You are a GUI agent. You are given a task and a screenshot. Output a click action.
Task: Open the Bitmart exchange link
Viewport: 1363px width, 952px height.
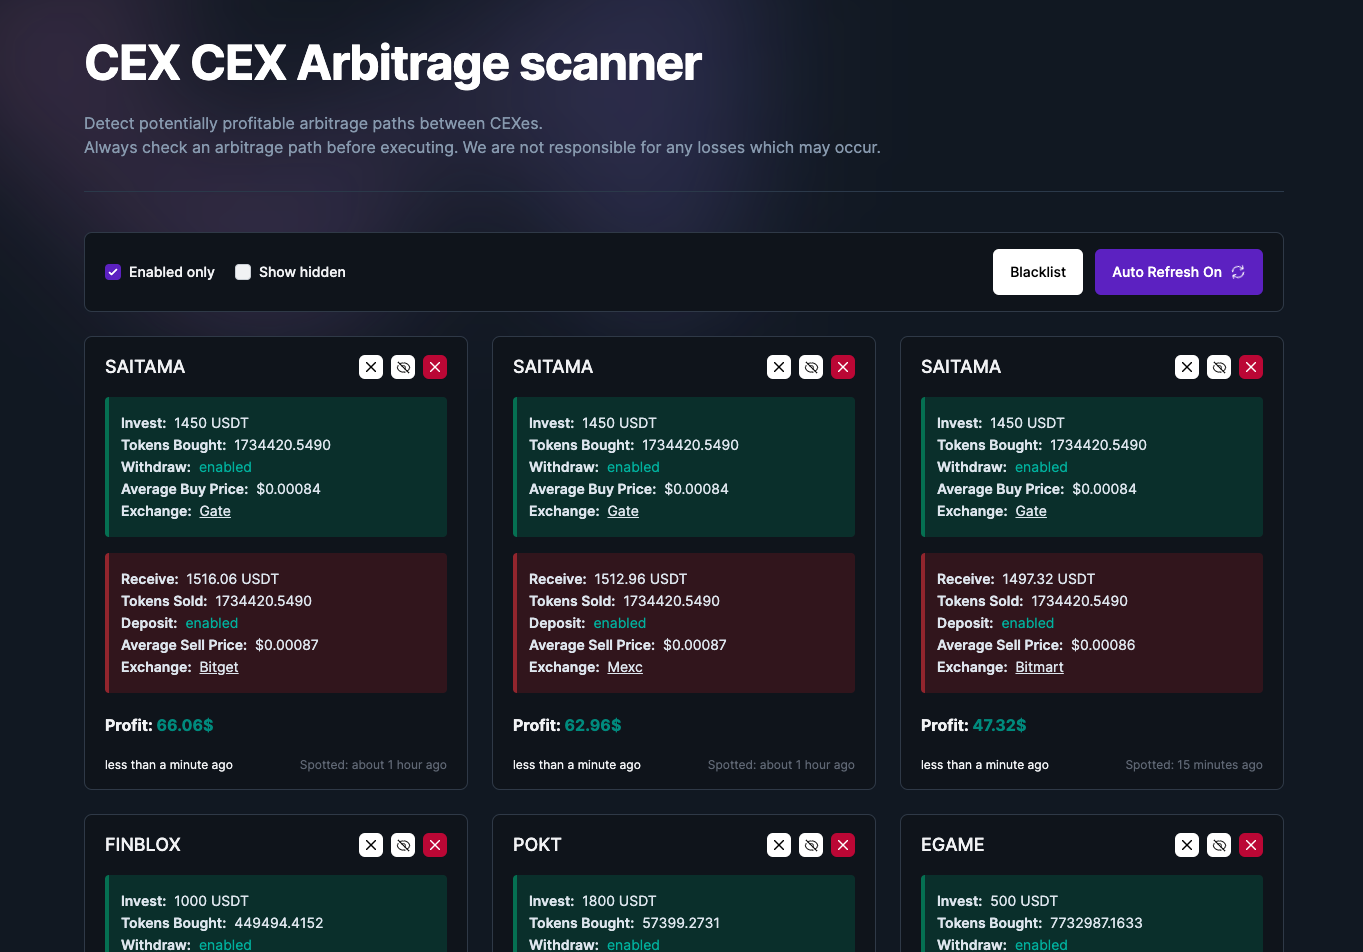[x=1039, y=667]
